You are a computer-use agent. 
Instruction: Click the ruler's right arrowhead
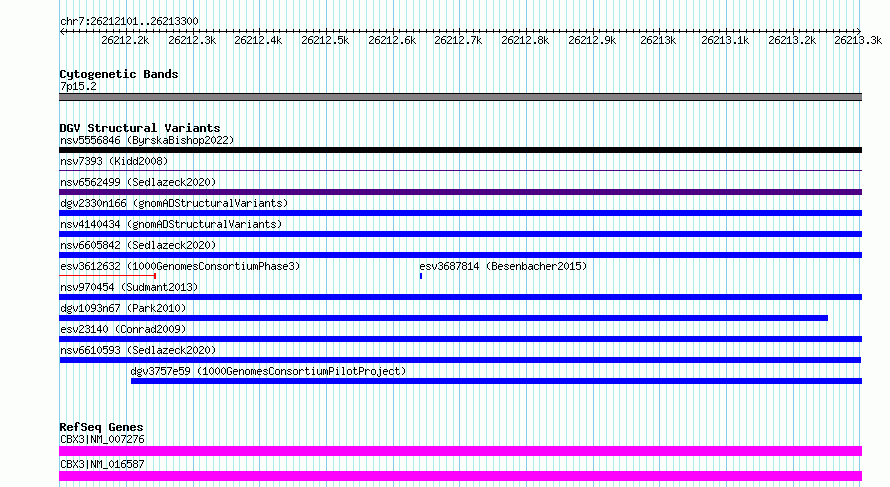coord(859,31)
